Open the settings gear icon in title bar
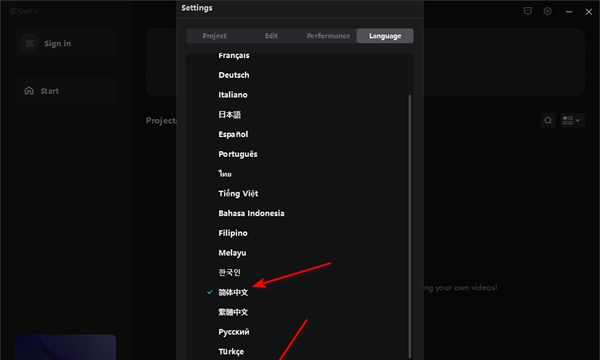Image resolution: width=600 pixels, height=360 pixels. [548, 11]
